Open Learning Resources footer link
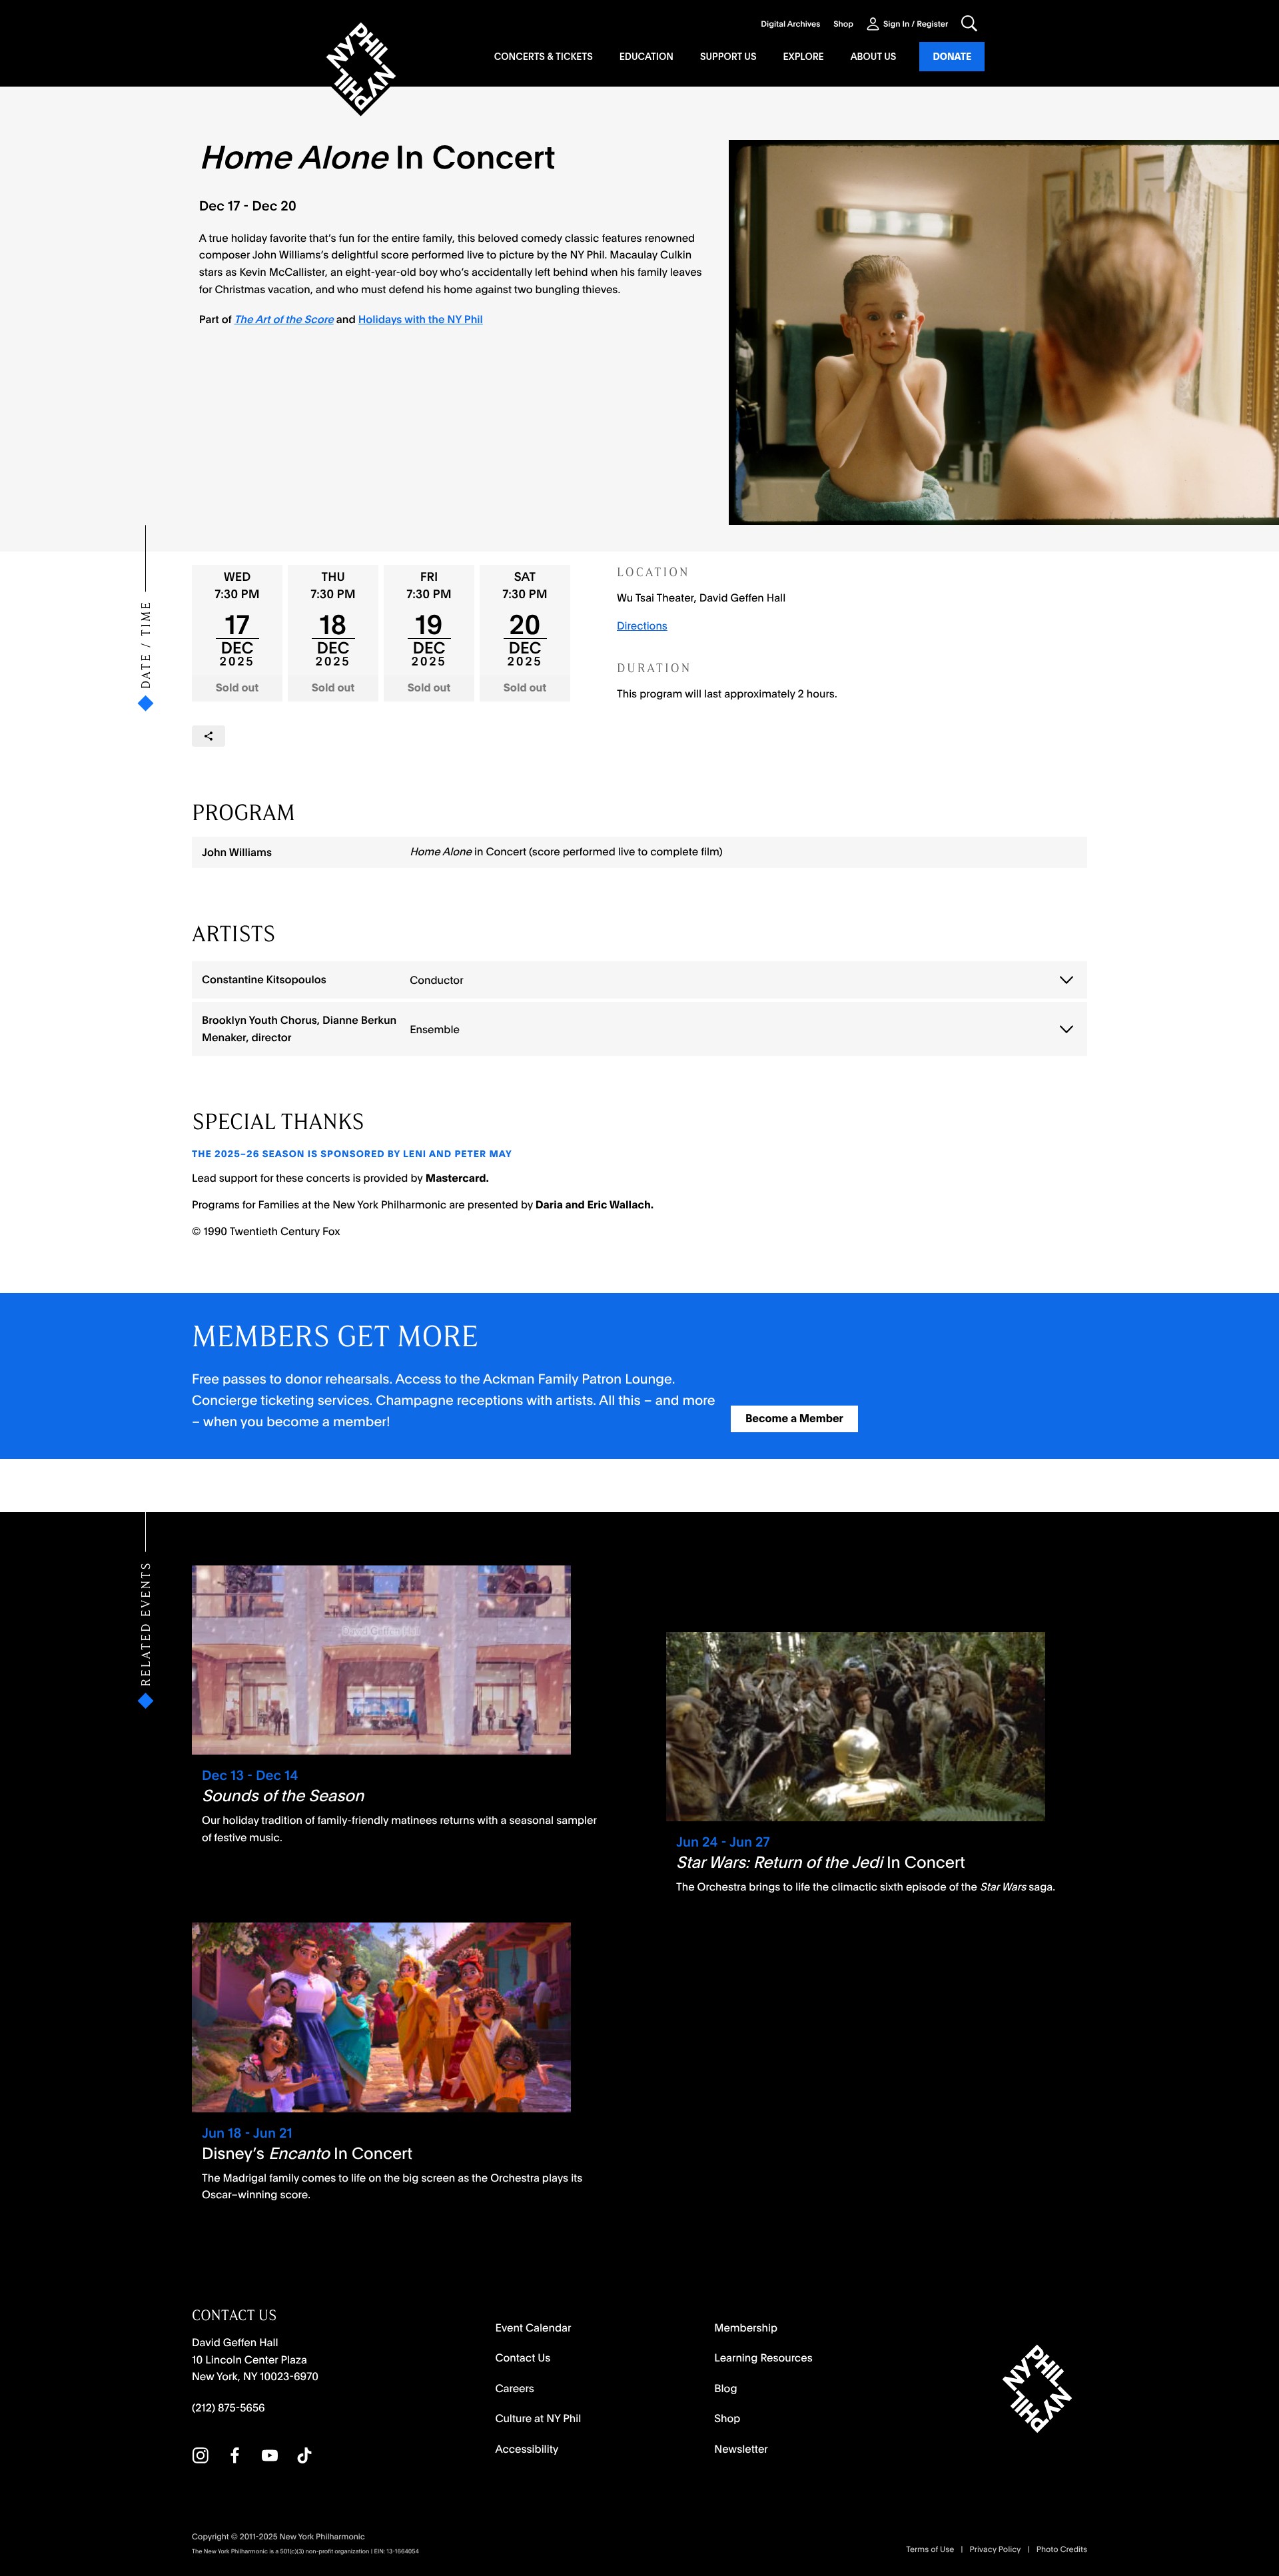Screen dimensions: 1279x2576 [x=763, y=2358]
